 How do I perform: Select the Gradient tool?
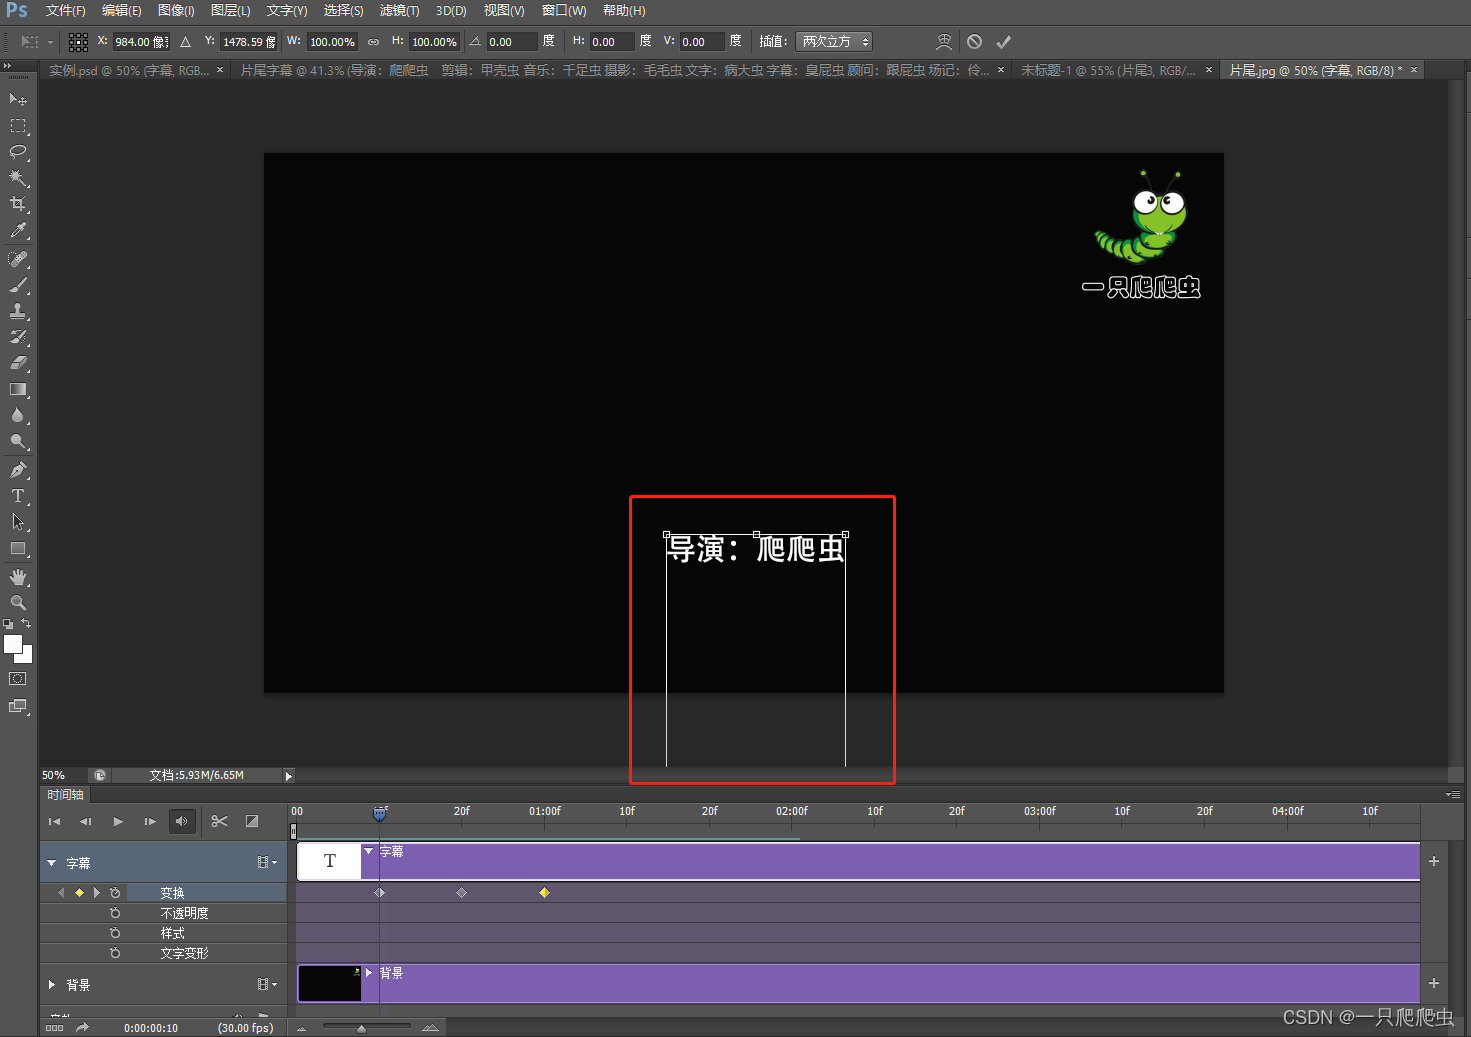[18, 389]
